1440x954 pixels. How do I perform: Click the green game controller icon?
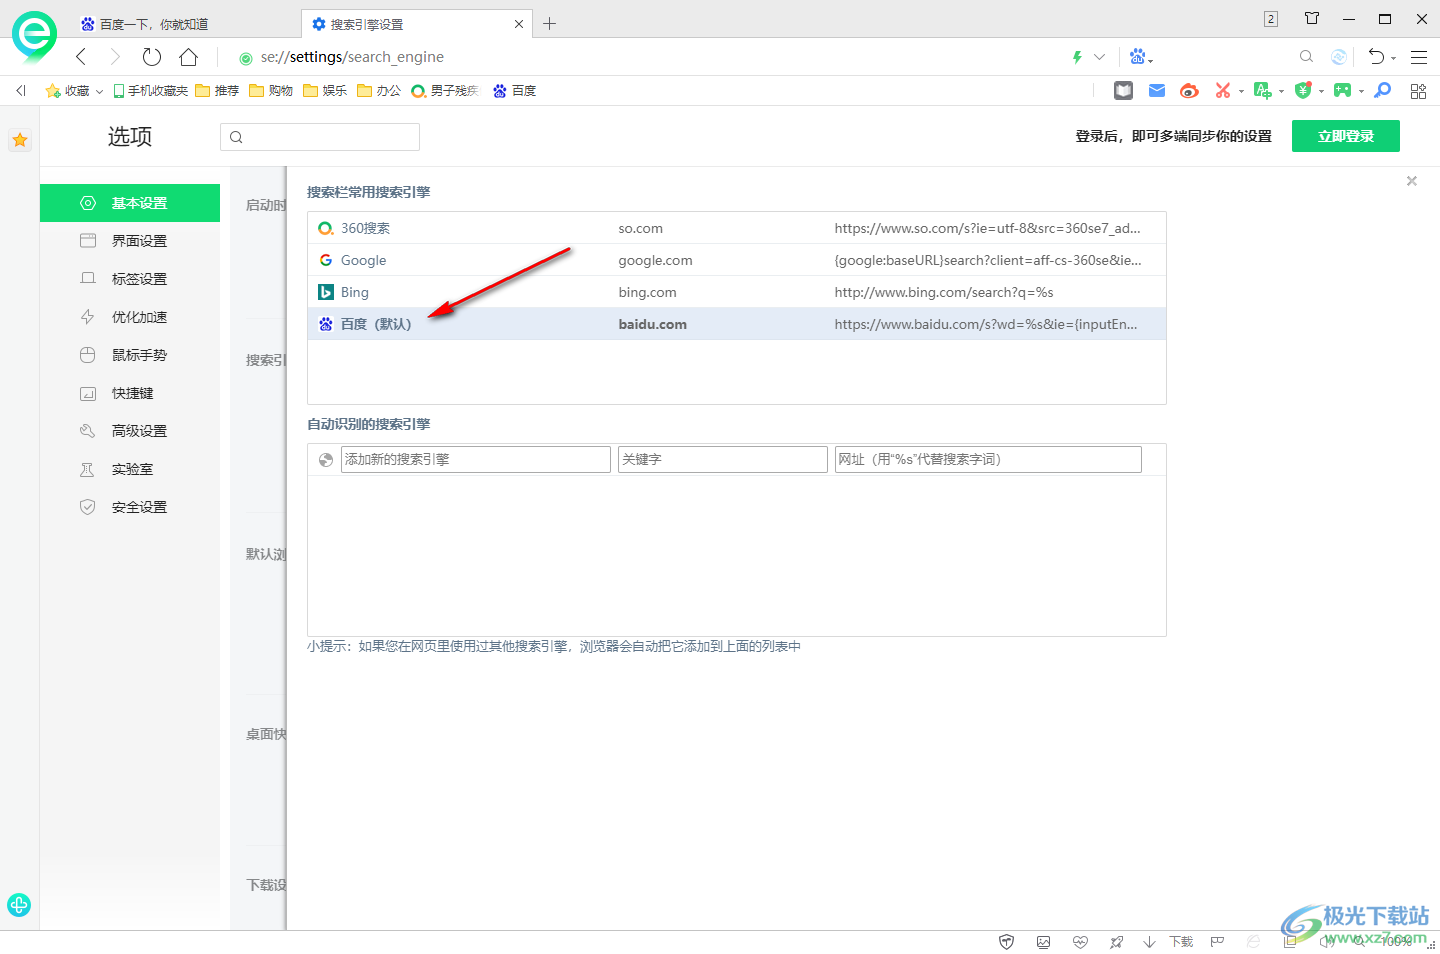coord(1342,91)
